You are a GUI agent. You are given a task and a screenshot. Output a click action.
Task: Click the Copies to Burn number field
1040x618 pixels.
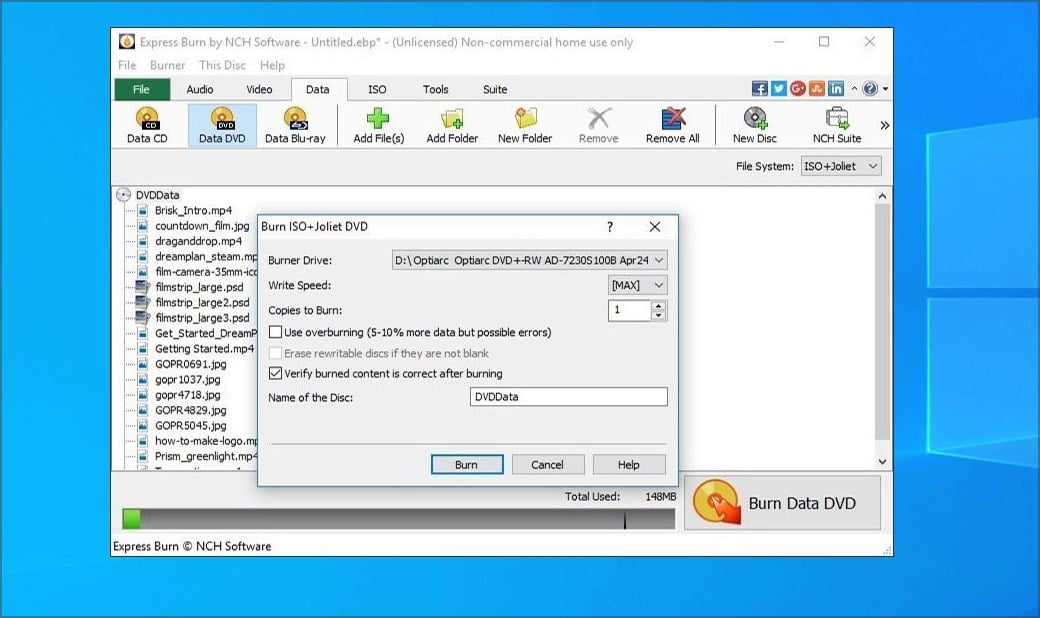[629, 310]
